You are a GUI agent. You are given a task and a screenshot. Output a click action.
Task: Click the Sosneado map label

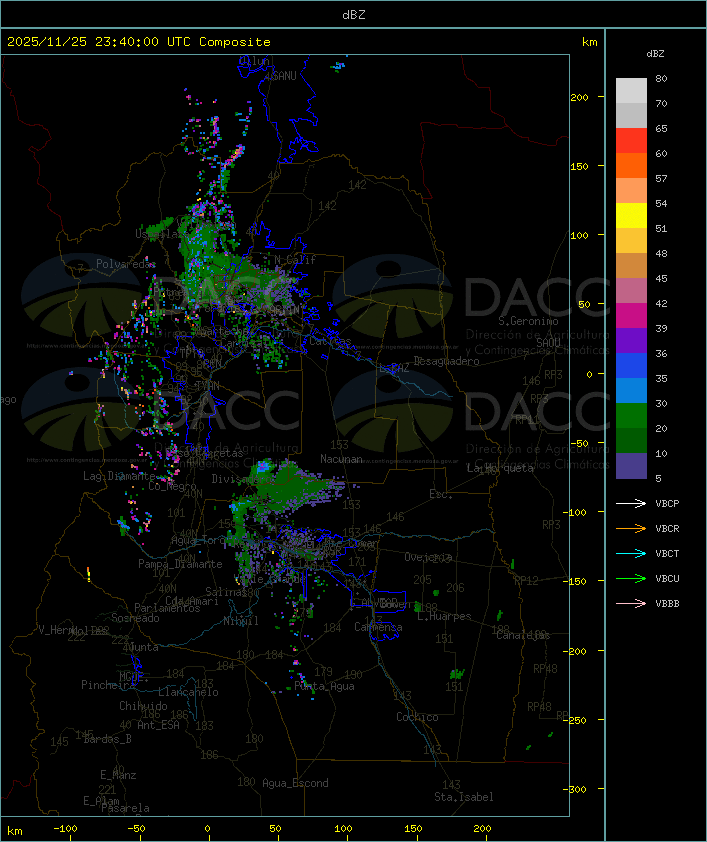pos(135,618)
